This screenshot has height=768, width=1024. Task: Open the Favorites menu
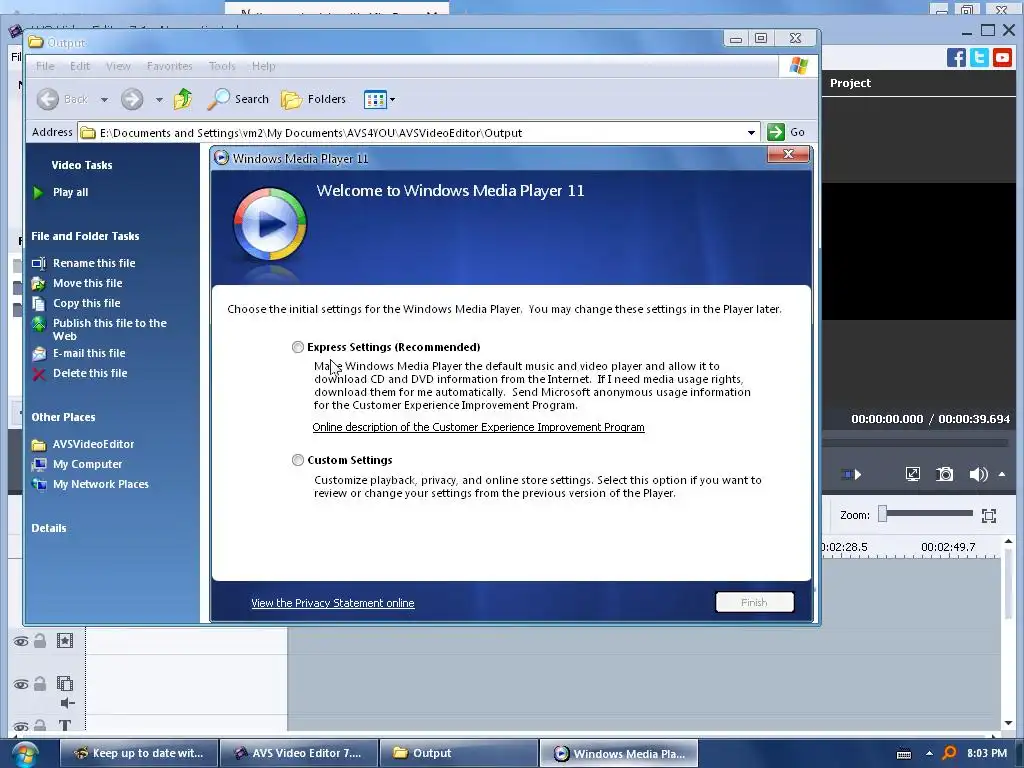(x=169, y=66)
